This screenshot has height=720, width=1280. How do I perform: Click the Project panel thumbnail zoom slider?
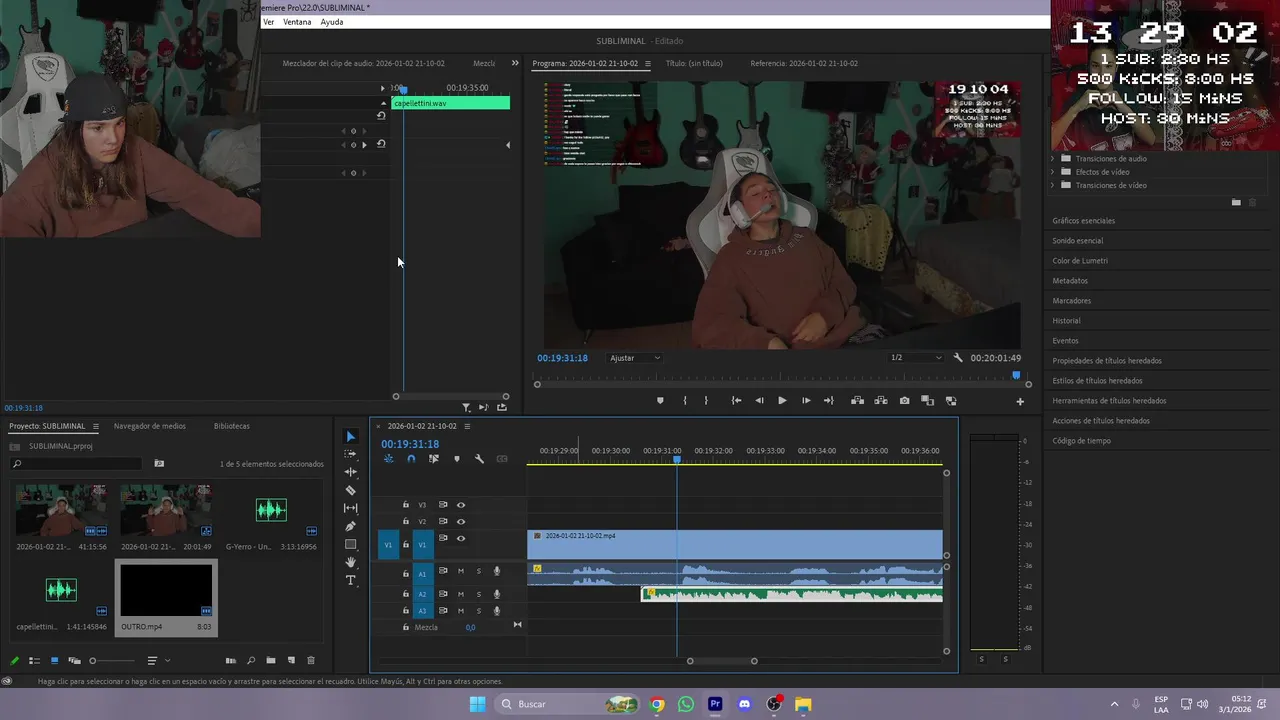pyautogui.click(x=93, y=660)
